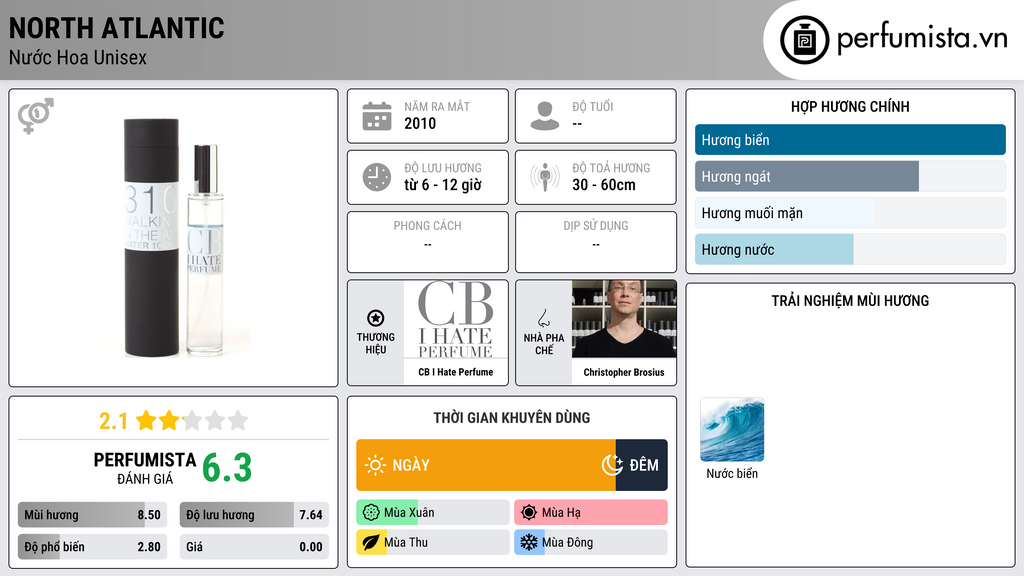Viewport: 1024px width, 576px height.
Task: Click the Mùa Hạ season bar
Action: tap(590, 513)
